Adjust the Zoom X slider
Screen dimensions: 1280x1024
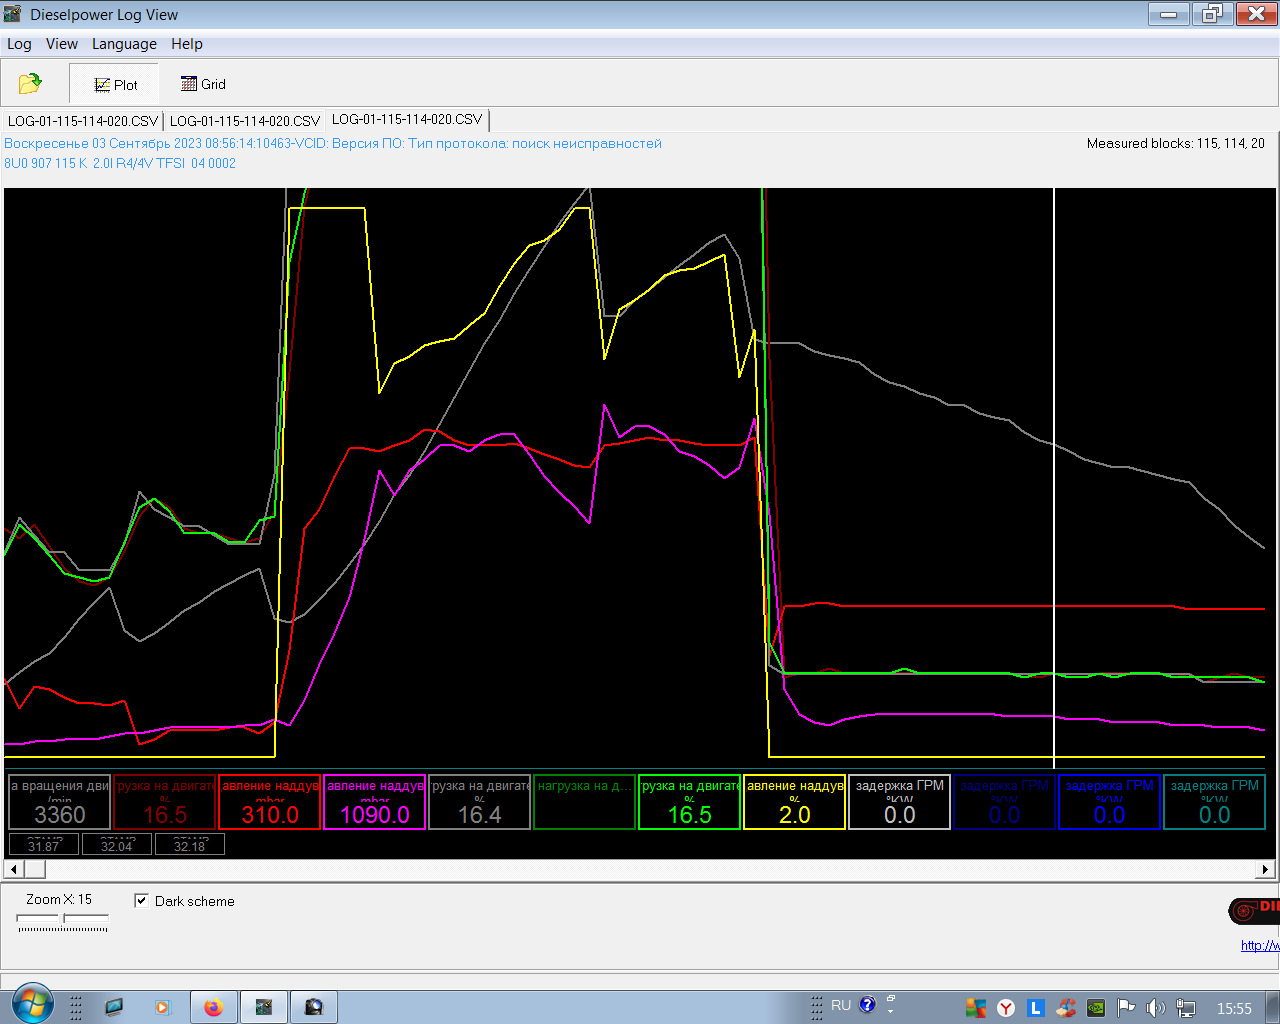[x=63, y=920]
